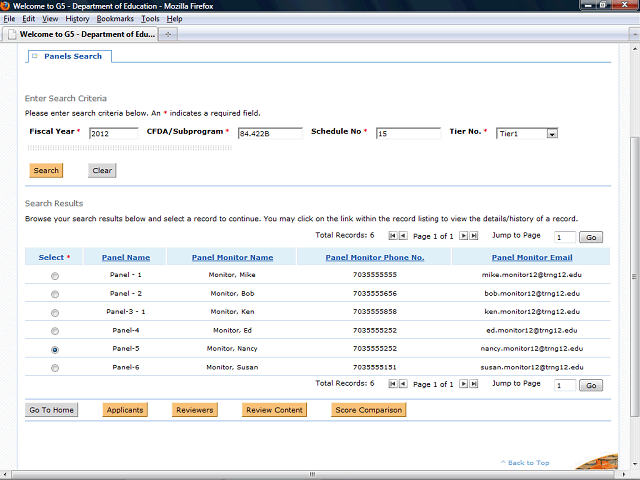This screenshot has width=640, height=480.
Task: Go to previous page in top pagination
Action: click(x=403, y=236)
